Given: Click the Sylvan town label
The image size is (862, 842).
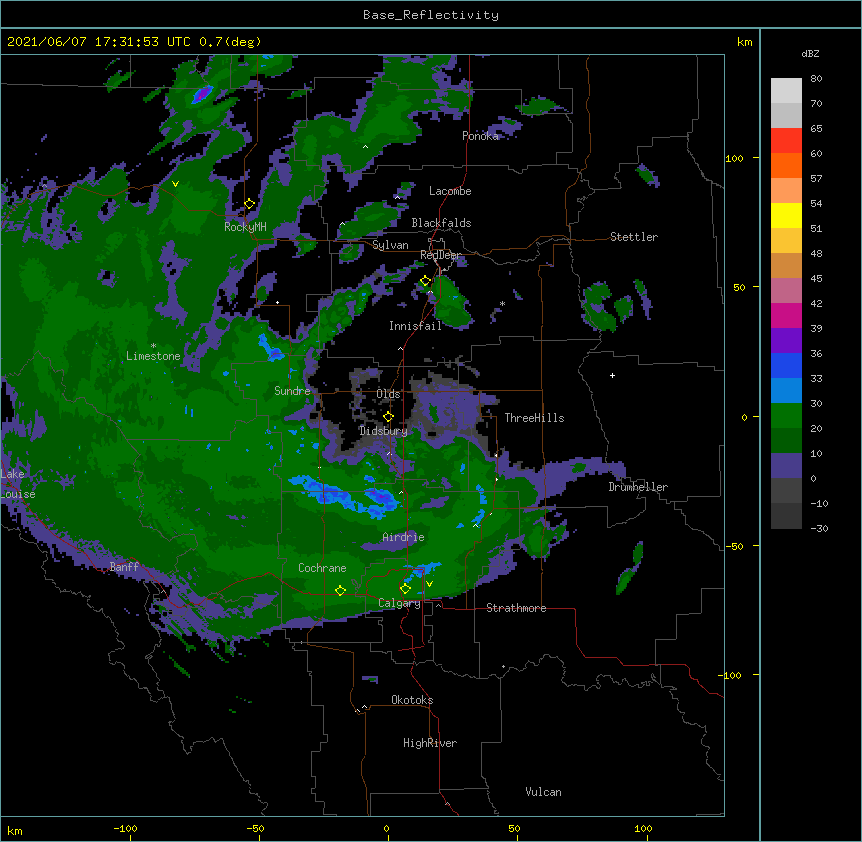Looking at the screenshot, I should pos(390,245).
